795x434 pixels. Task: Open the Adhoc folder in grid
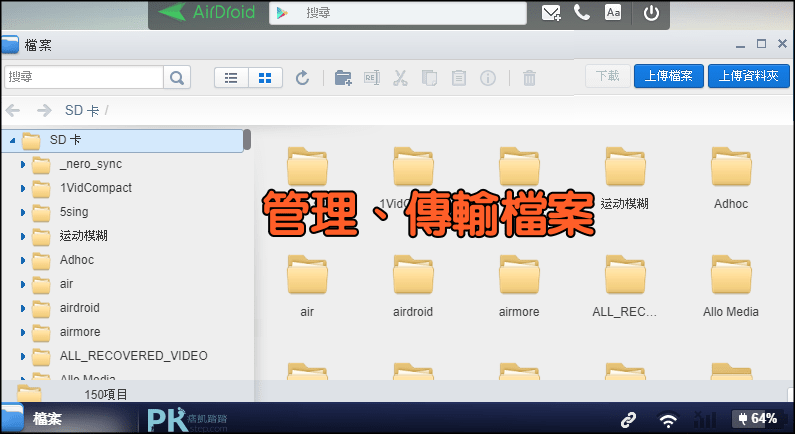click(x=731, y=166)
